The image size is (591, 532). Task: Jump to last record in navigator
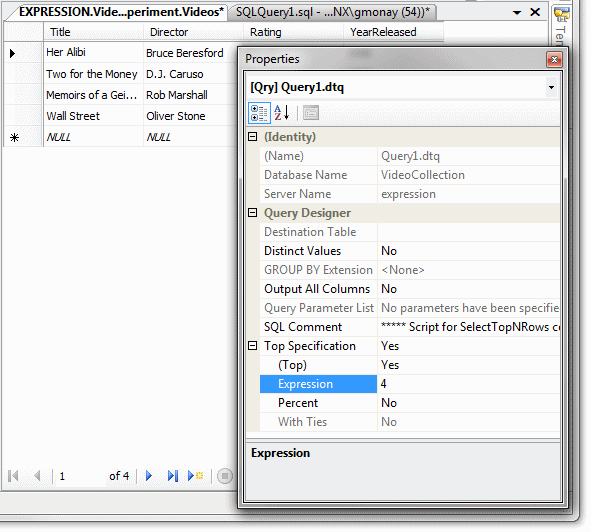pyautogui.click(x=173, y=477)
